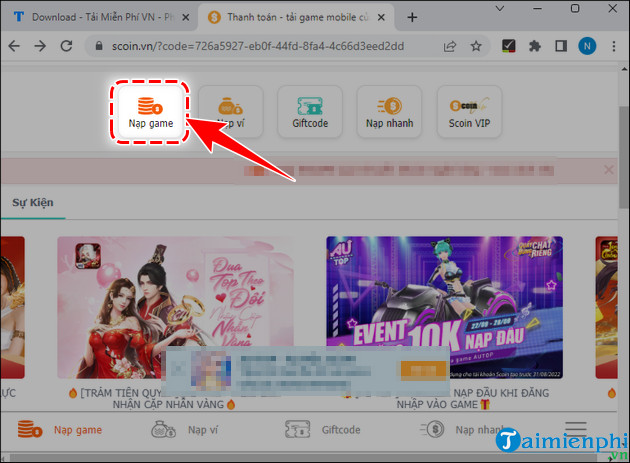Viewport: 630px width, 463px height.
Task: Click the orange button in the blurred popup
Action: pyautogui.click(x=423, y=370)
